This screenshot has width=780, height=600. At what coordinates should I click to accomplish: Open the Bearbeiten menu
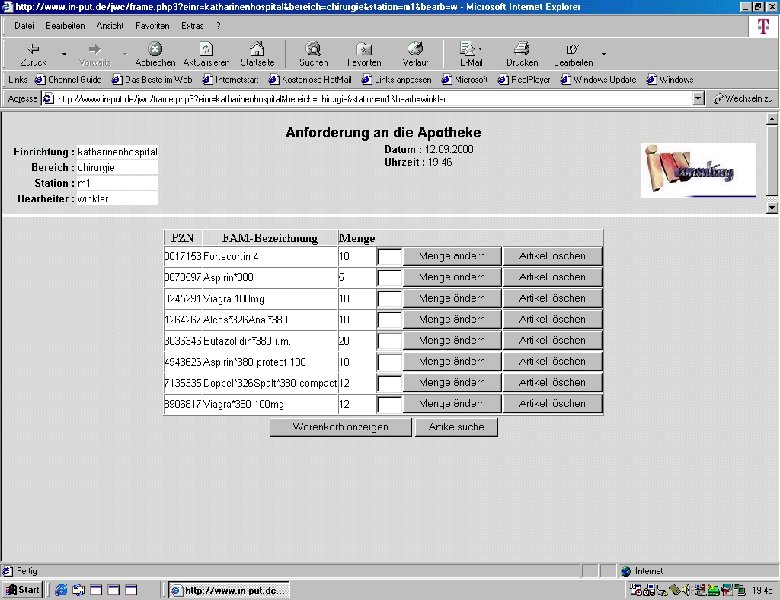65,26
